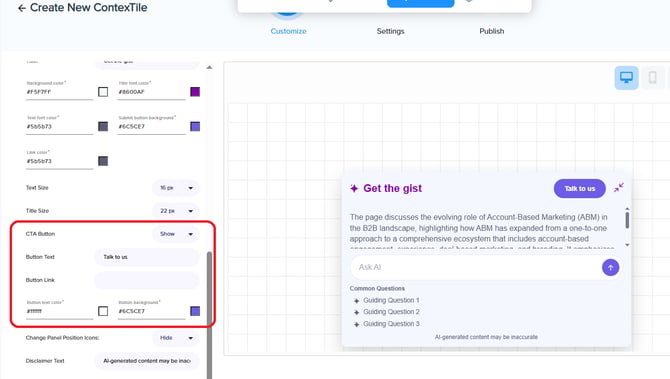
Task: Open the Text Size dropdown
Action: pos(176,188)
